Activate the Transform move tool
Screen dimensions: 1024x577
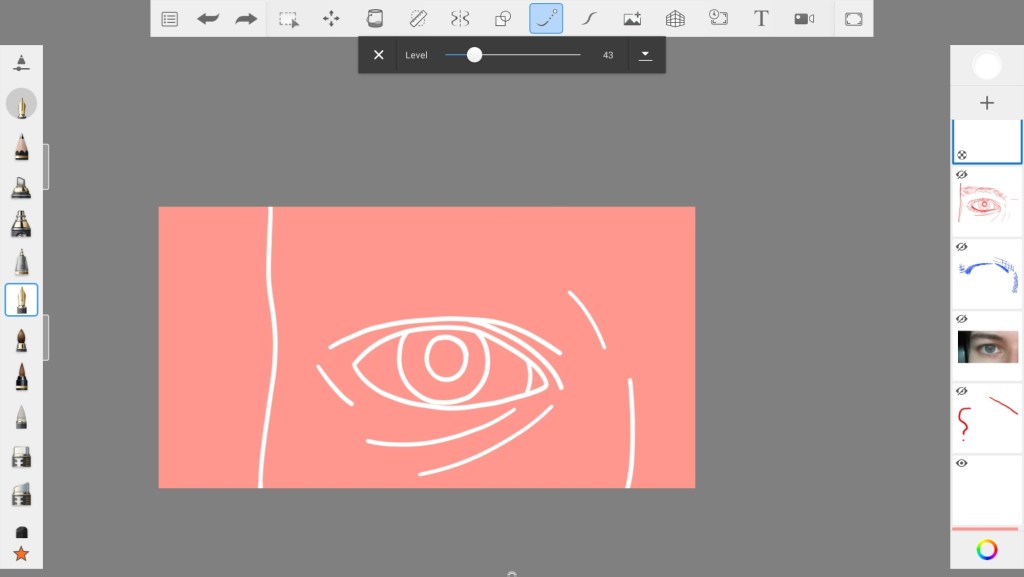331,18
